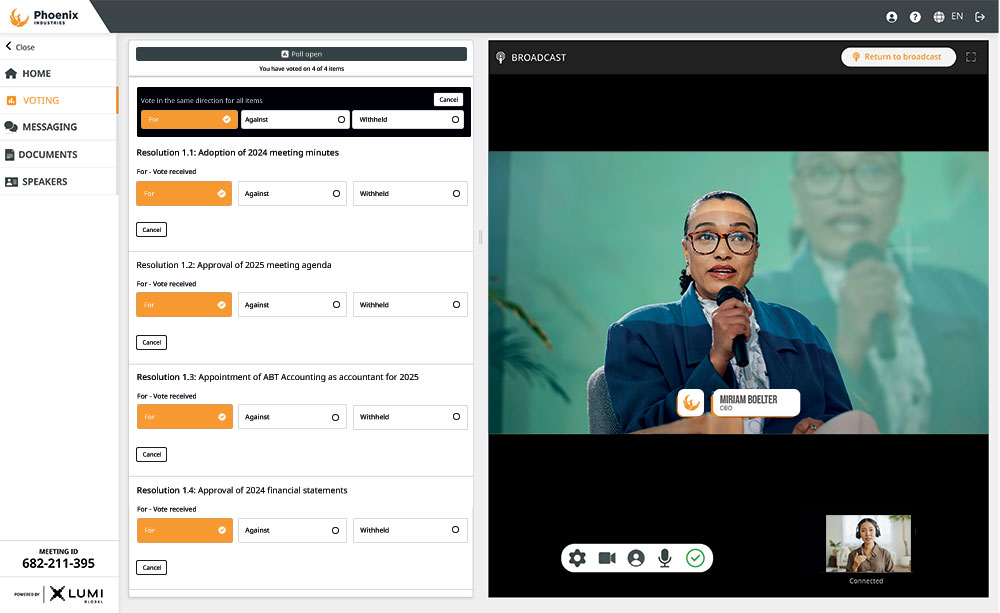Image resolution: width=1000 pixels, height=613 pixels.
Task: Click the green connection checkmark icon
Action: [x=696, y=558]
